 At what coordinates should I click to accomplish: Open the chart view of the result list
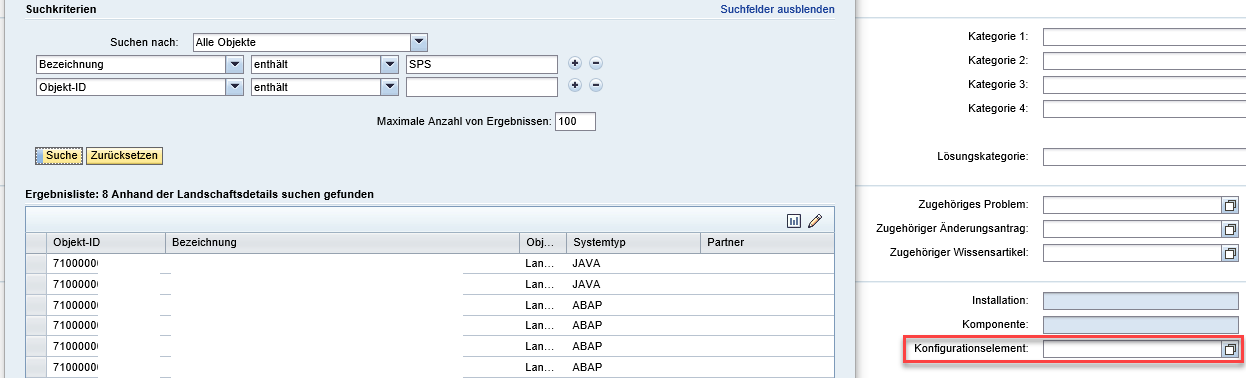[x=794, y=220]
